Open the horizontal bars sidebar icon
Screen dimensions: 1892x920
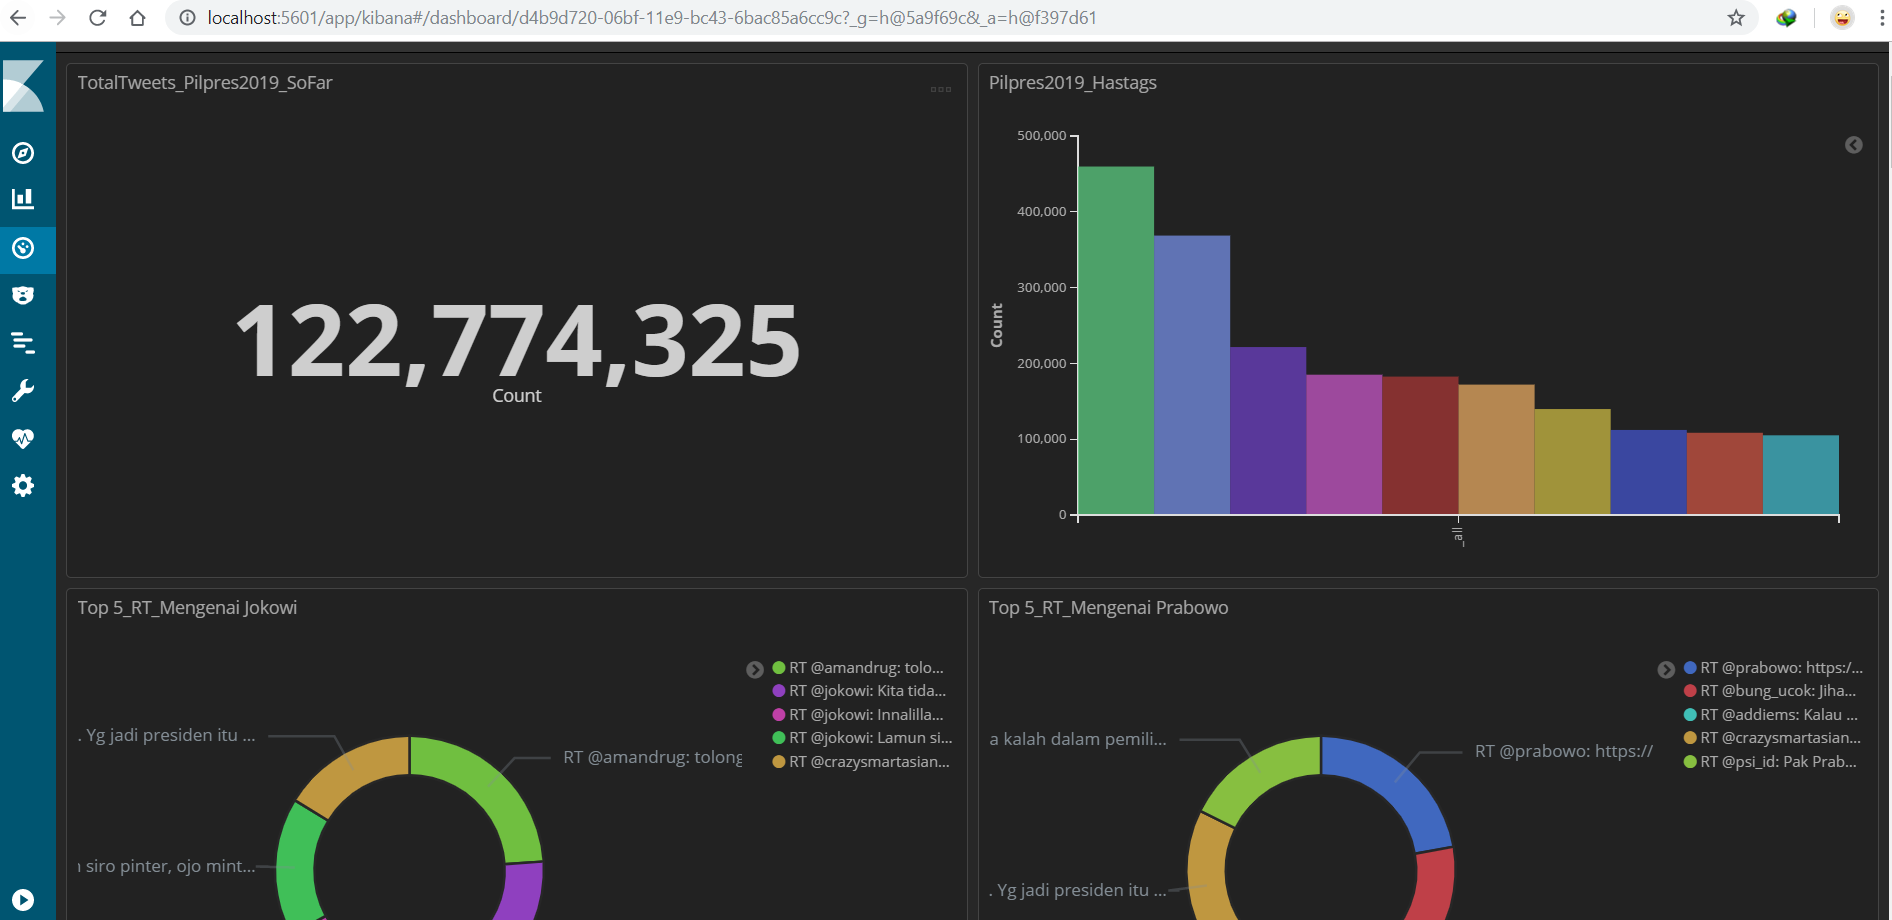click(23, 343)
